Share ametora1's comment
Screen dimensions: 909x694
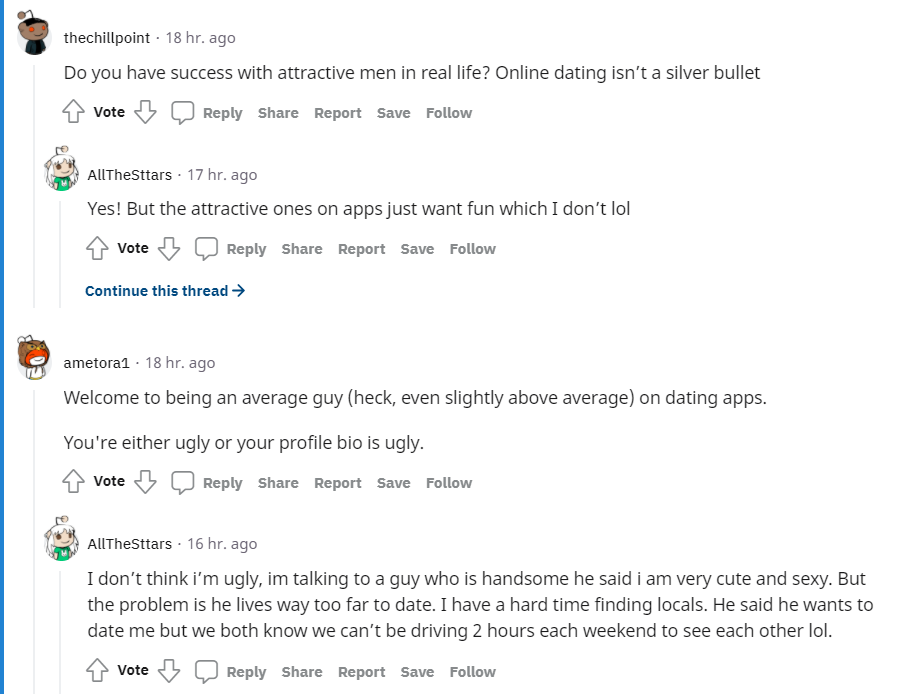[278, 483]
